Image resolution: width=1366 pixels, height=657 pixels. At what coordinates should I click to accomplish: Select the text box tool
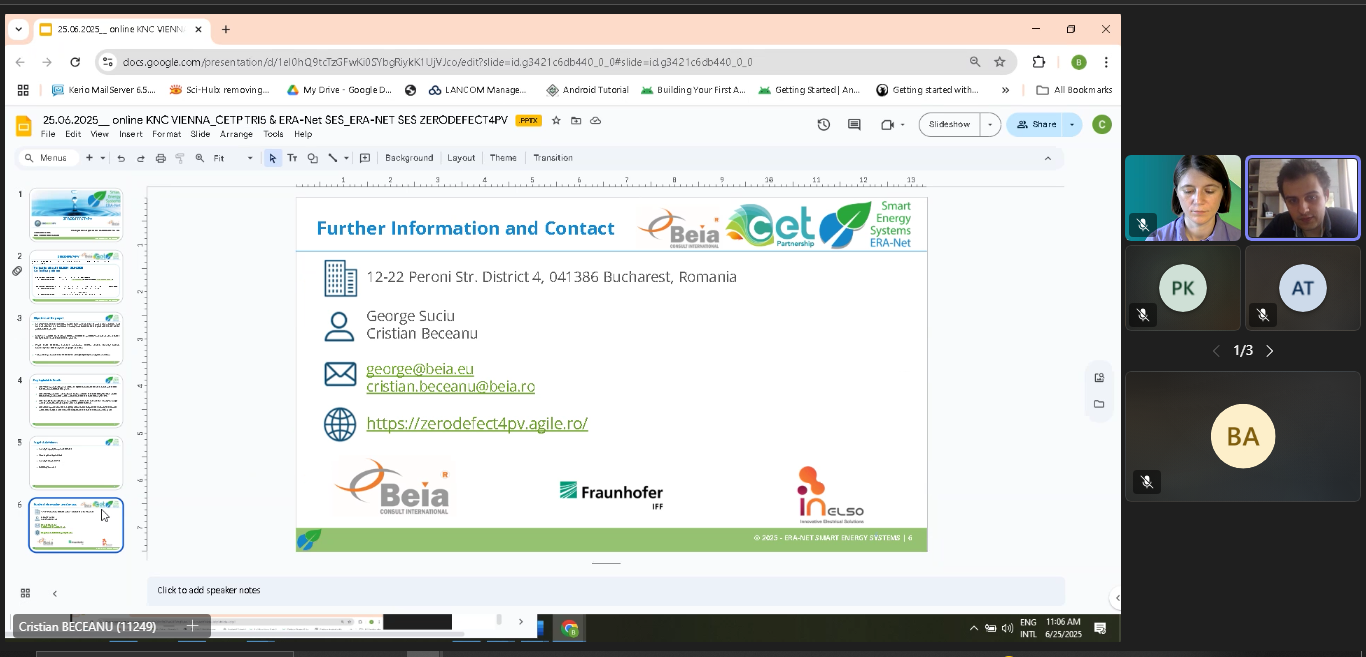292,158
